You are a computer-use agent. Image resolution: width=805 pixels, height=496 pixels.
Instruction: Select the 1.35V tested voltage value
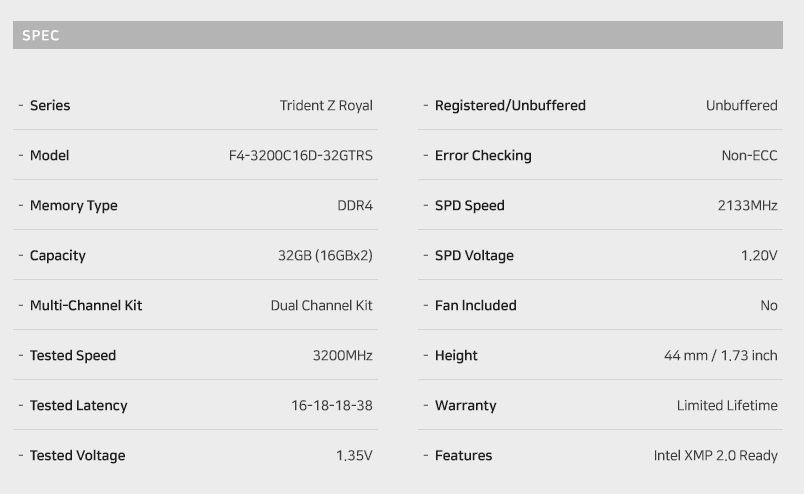click(x=354, y=455)
